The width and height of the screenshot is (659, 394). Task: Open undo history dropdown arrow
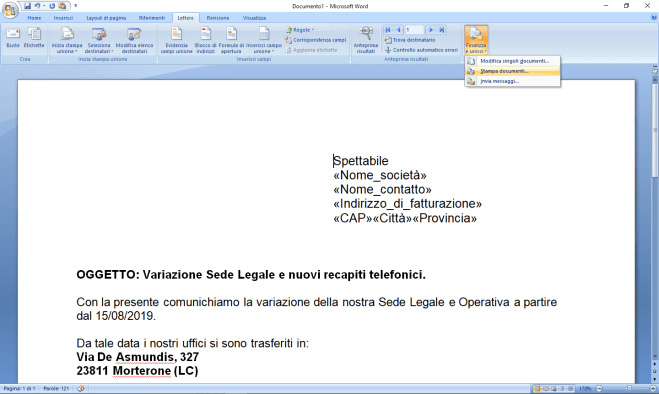[44, 6]
